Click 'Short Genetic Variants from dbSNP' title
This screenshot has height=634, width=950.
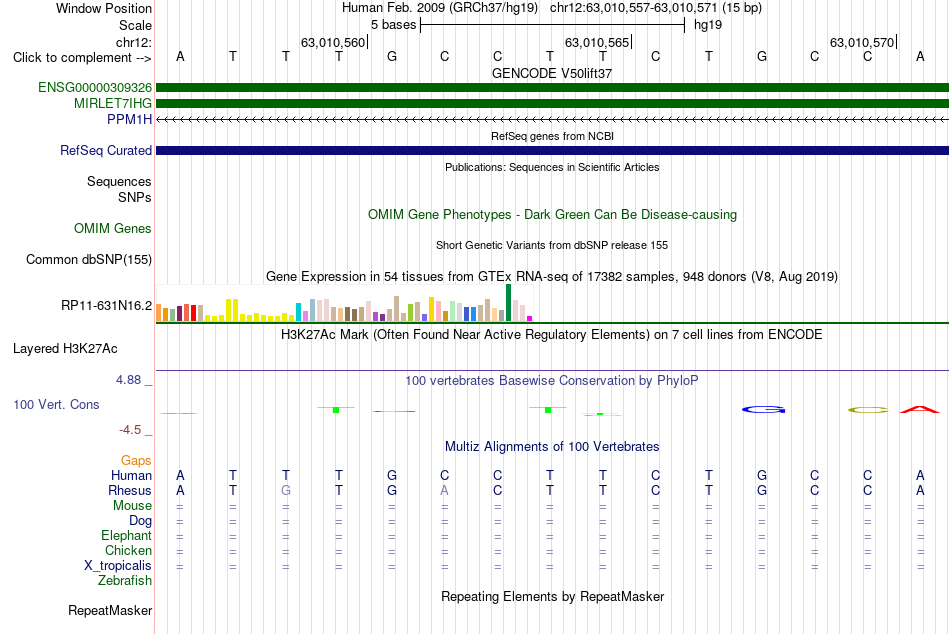coord(552,245)
